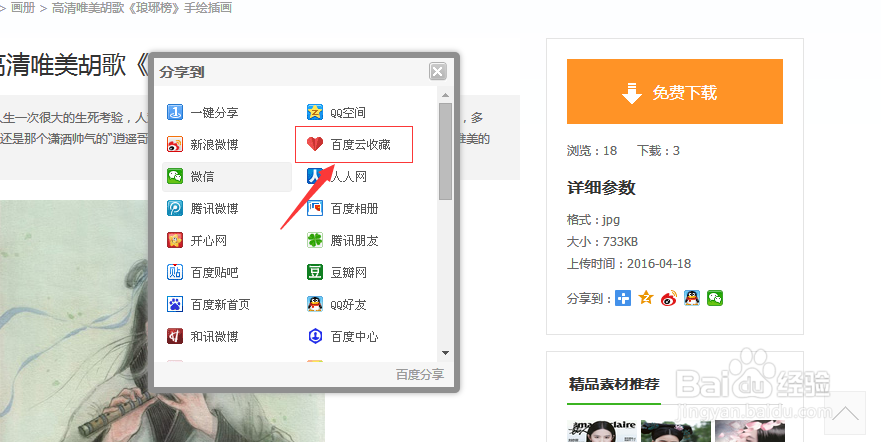Viewport: 881px width, 442px height.
Task: Select the 腾讯微博 text option
Action: coord(214,209)
